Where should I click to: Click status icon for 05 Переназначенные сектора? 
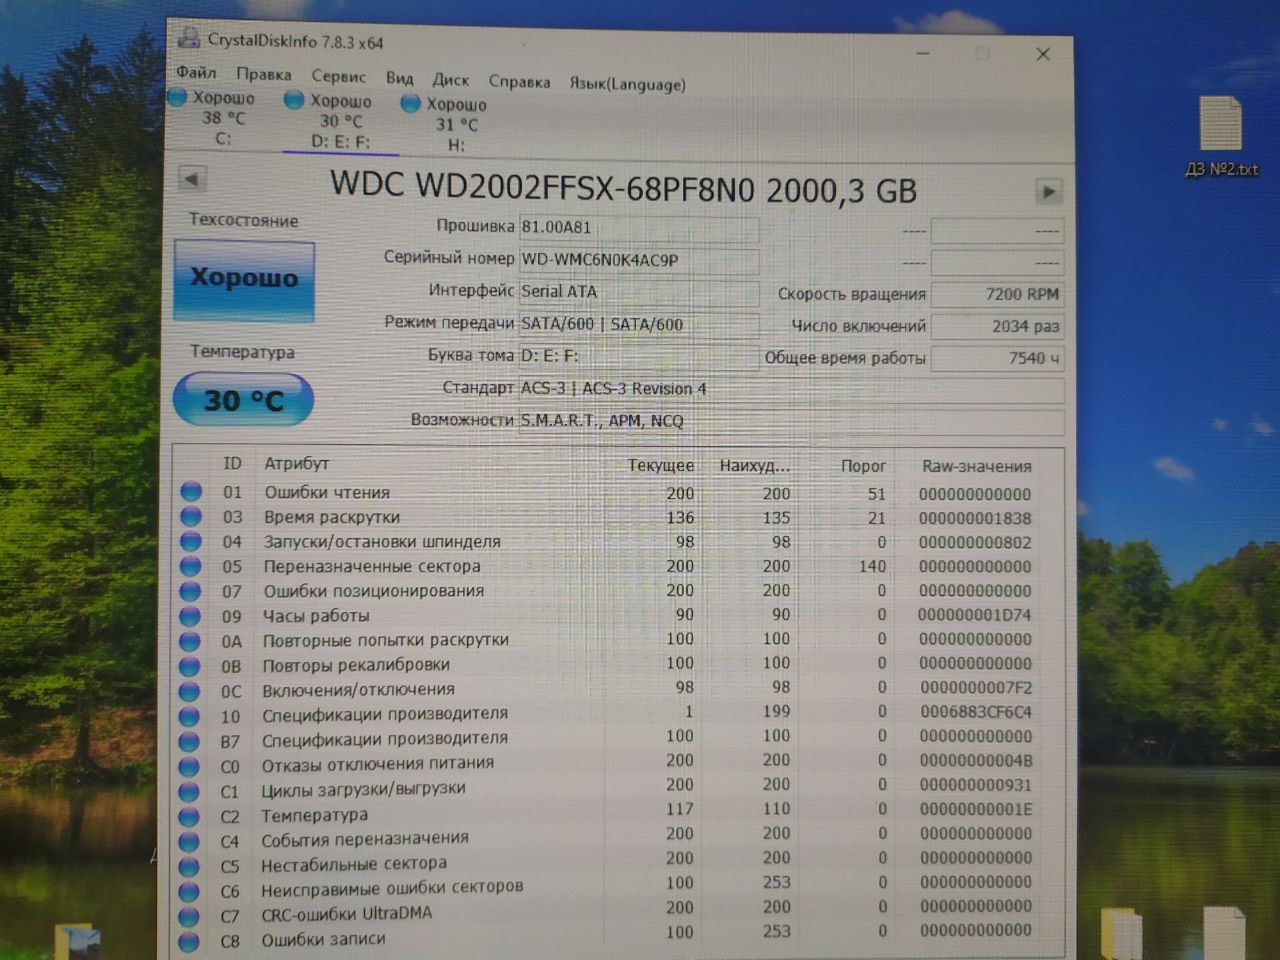tap(190, 566)
